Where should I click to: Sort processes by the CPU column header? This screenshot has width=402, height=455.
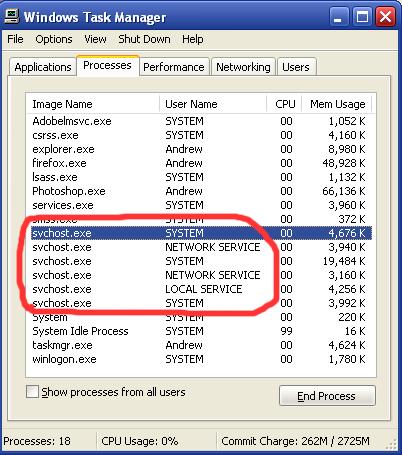(x=284, y=104)
